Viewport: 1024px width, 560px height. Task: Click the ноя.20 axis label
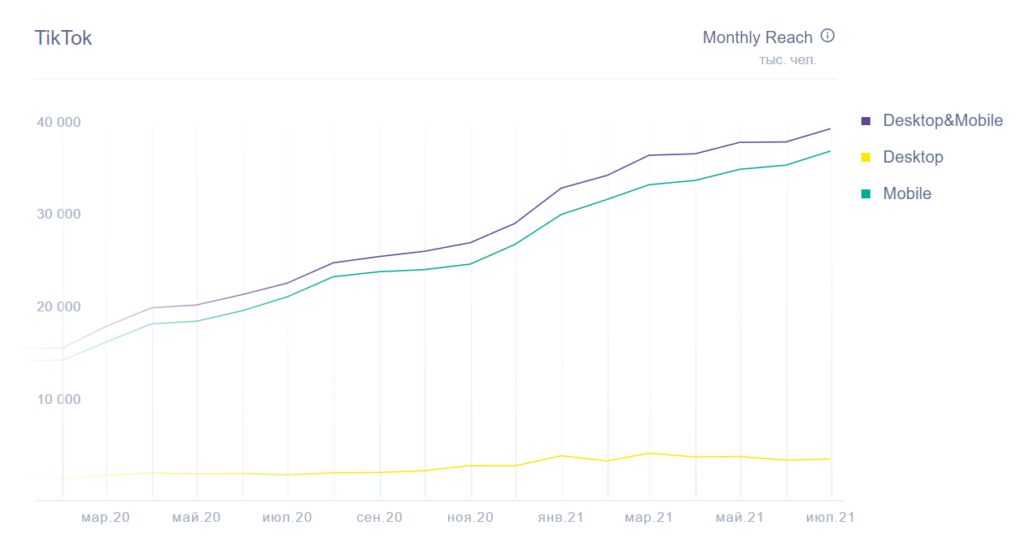coord(469,518)
